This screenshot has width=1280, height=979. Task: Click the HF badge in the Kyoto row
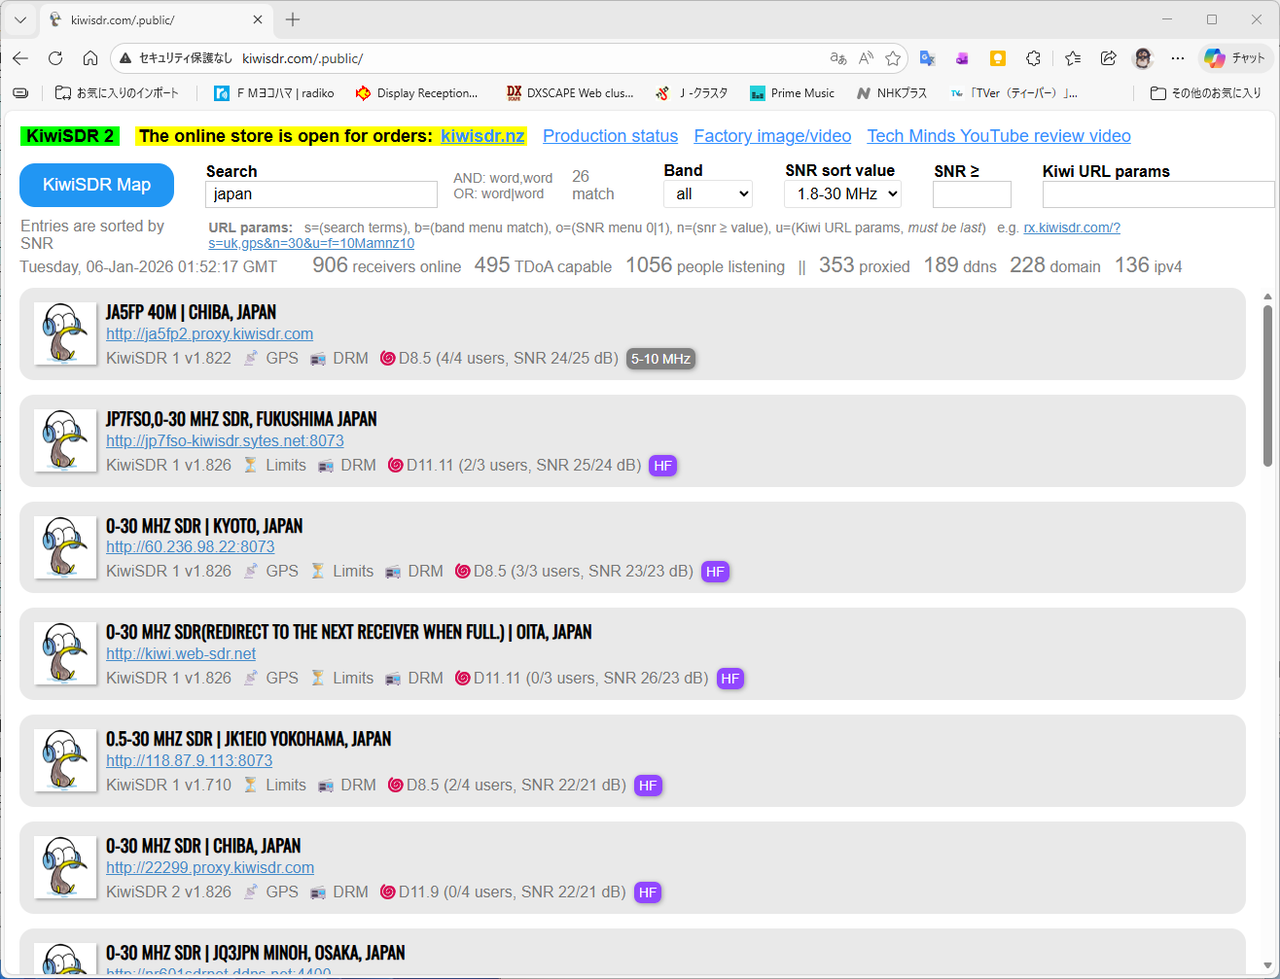pos(715,572)
